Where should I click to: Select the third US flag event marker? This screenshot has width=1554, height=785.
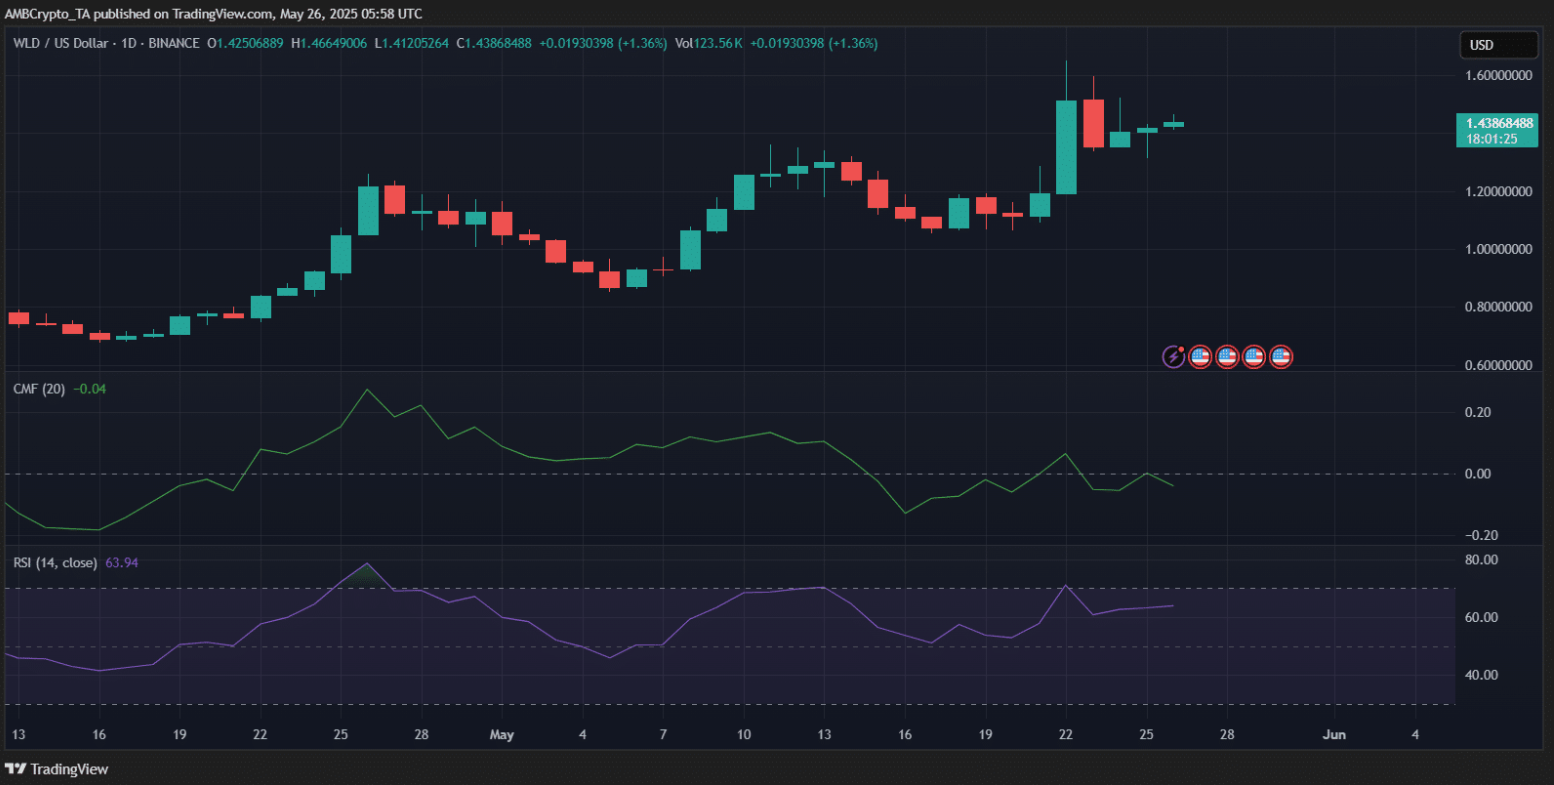pyautogui.click(x=1254, y=356)
